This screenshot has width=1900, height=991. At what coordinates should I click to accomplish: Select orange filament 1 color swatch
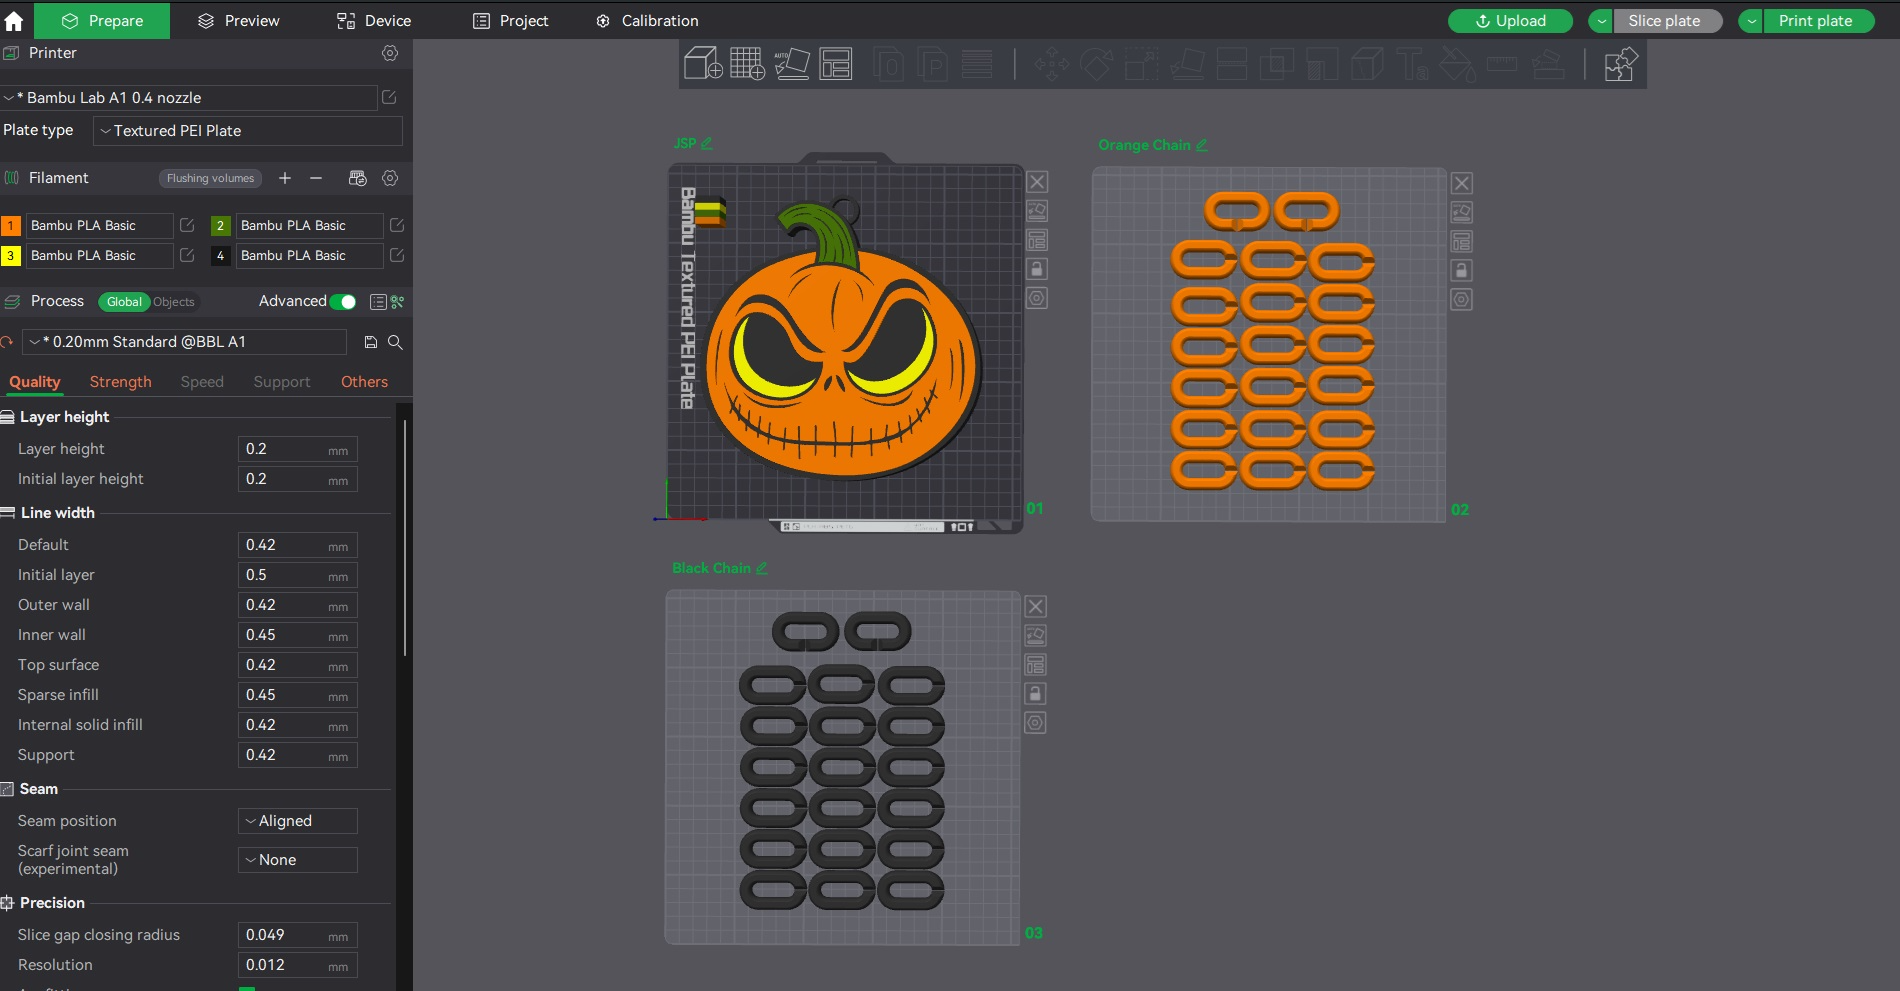click(x=11, y=226)
